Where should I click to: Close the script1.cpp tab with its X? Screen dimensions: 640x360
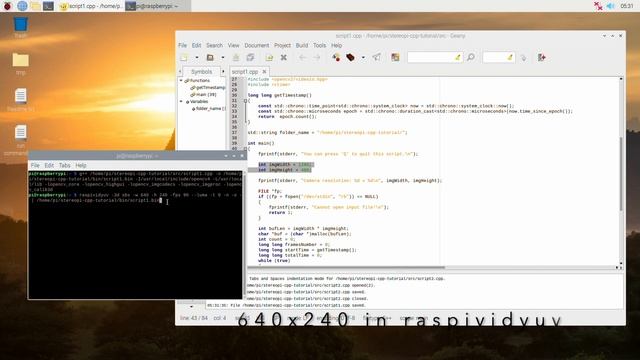tap(264, 71)
